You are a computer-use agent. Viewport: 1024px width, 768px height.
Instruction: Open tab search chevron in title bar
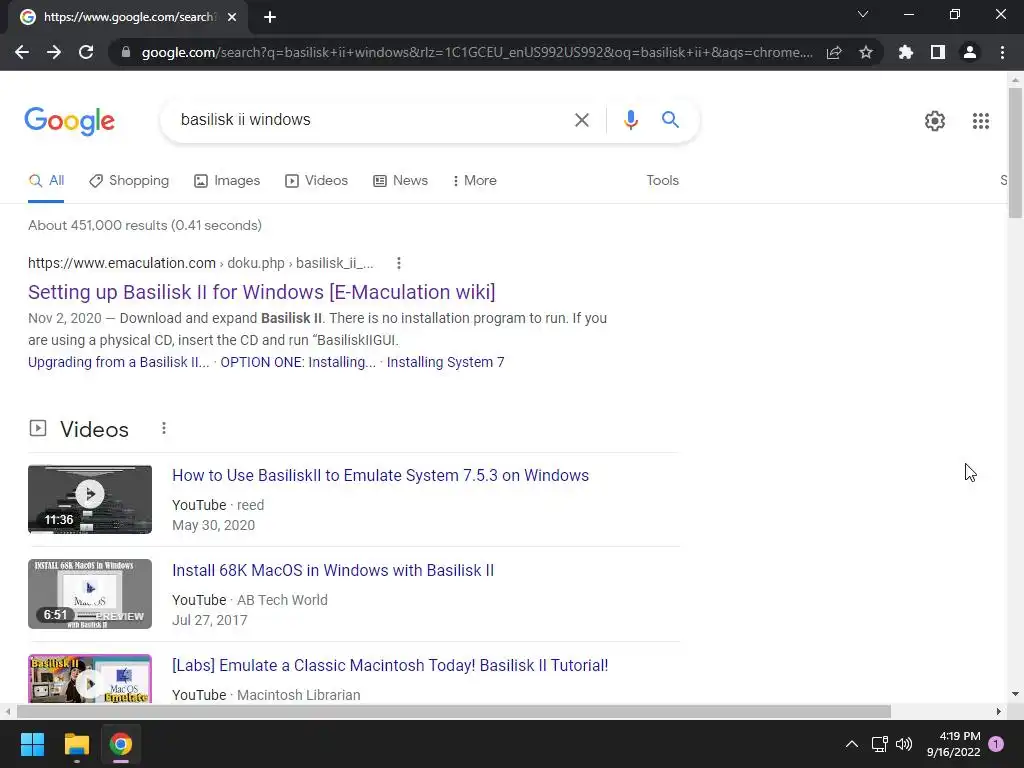[x=863, y=14]
